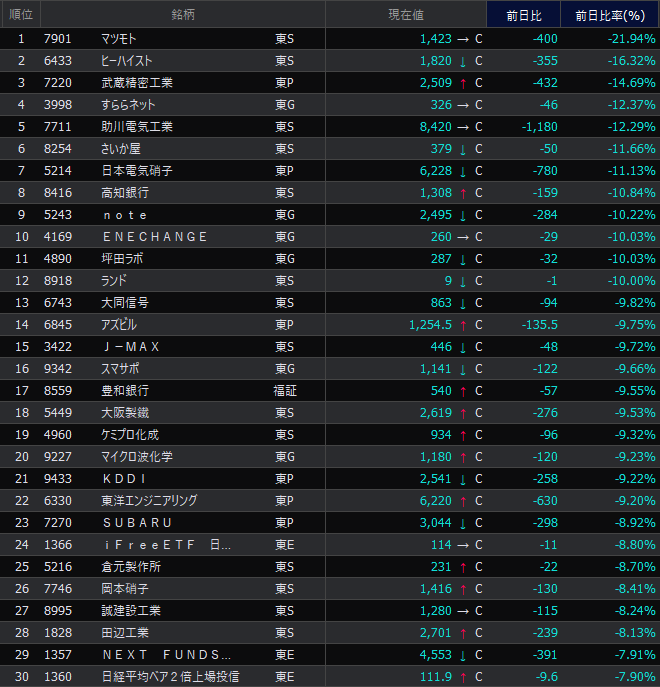Click percentage -7.90%

click(x=635, y=676)
